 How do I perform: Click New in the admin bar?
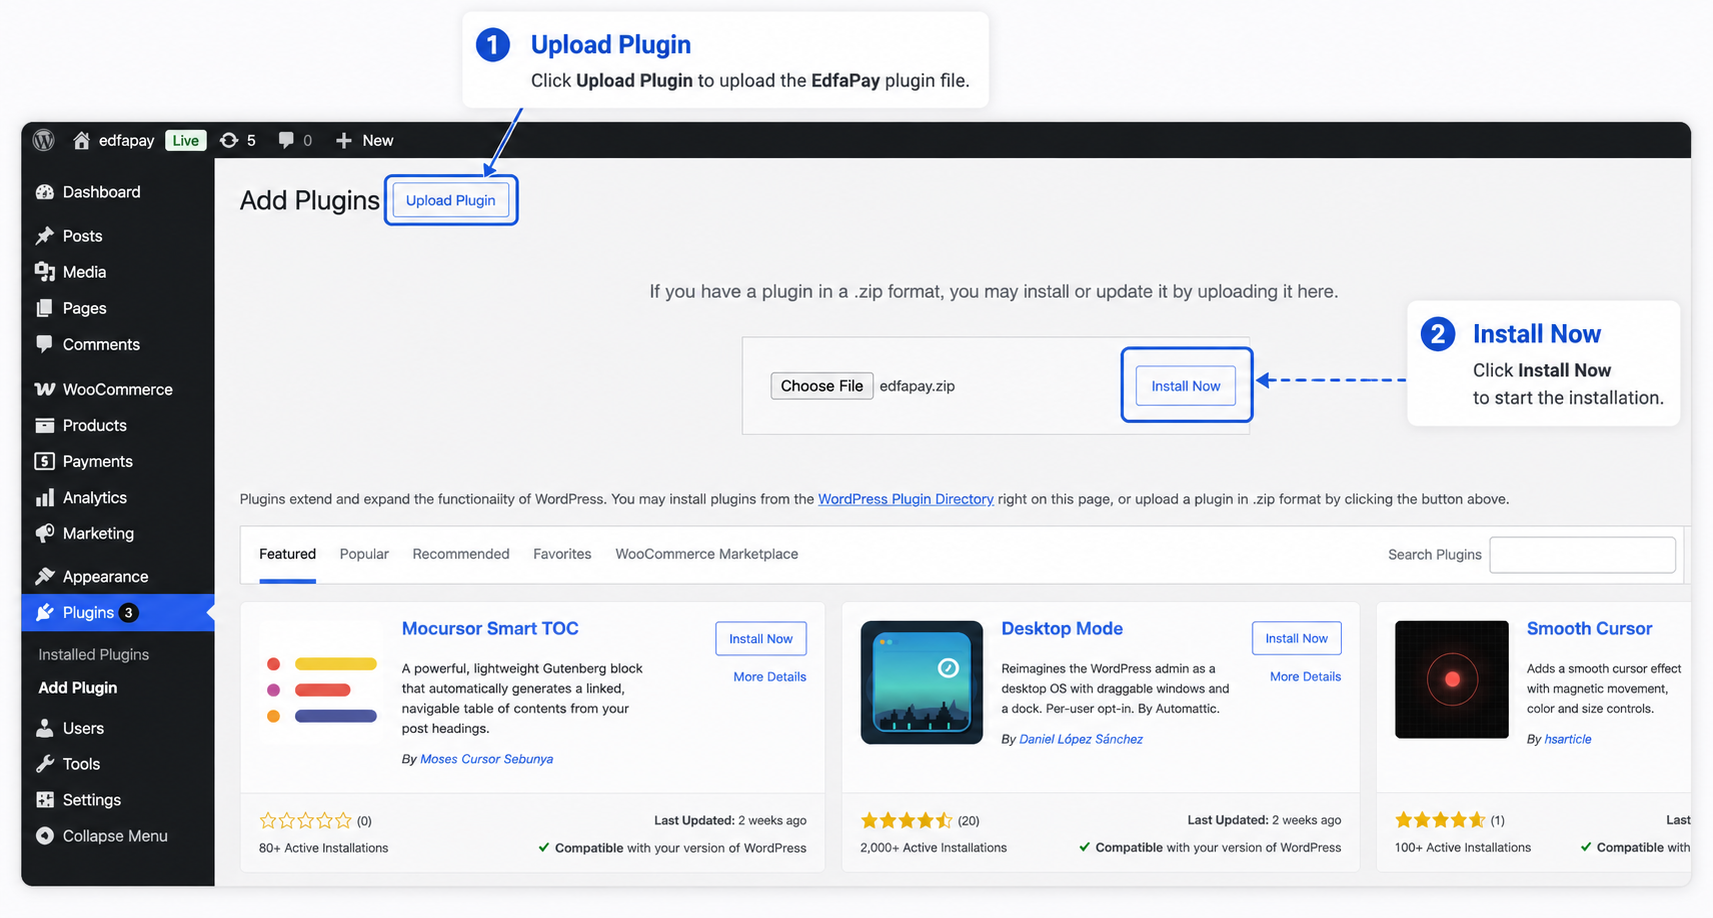tap(377, 140)
